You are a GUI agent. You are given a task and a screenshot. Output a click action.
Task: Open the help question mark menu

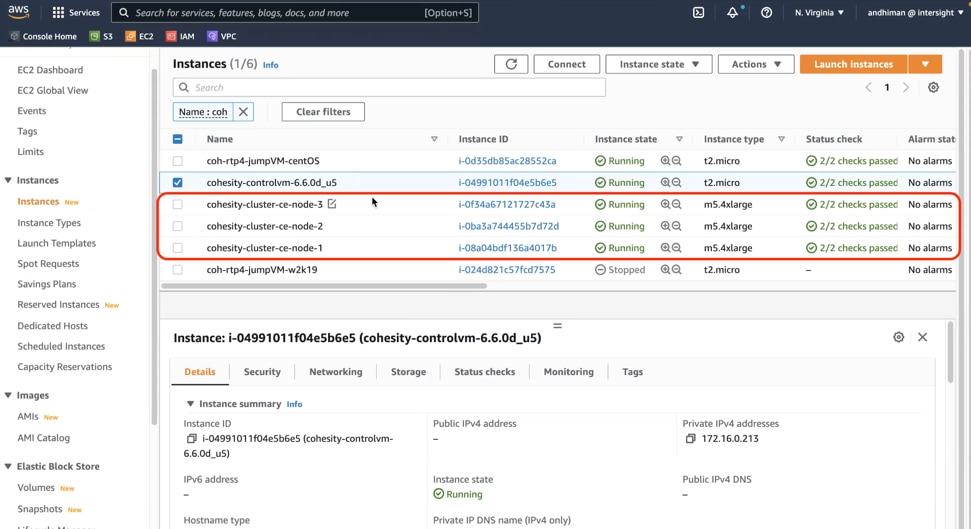pyautogui.click(x=767, y=12)
